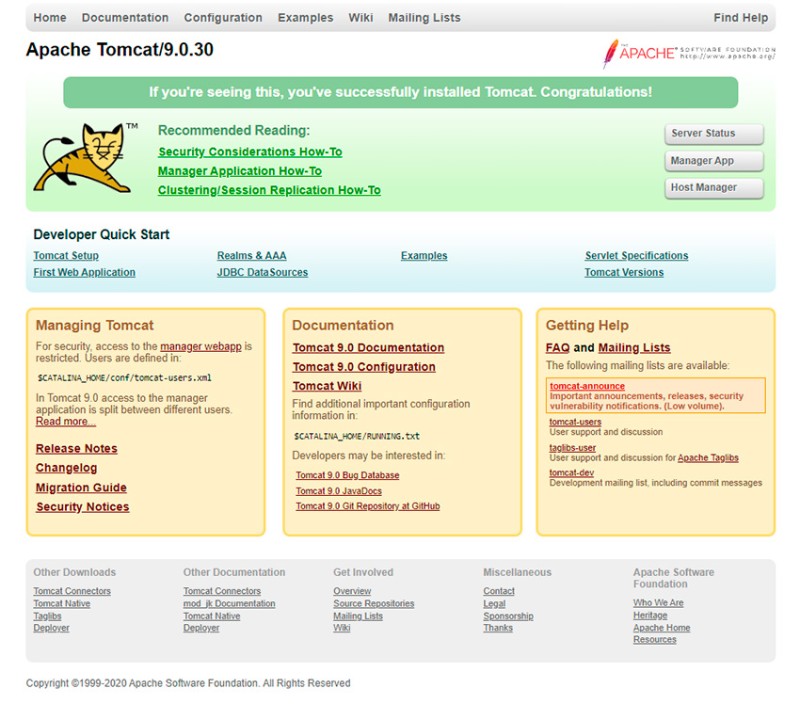
Task: Open the Wiki menu item
Action: 360,17
